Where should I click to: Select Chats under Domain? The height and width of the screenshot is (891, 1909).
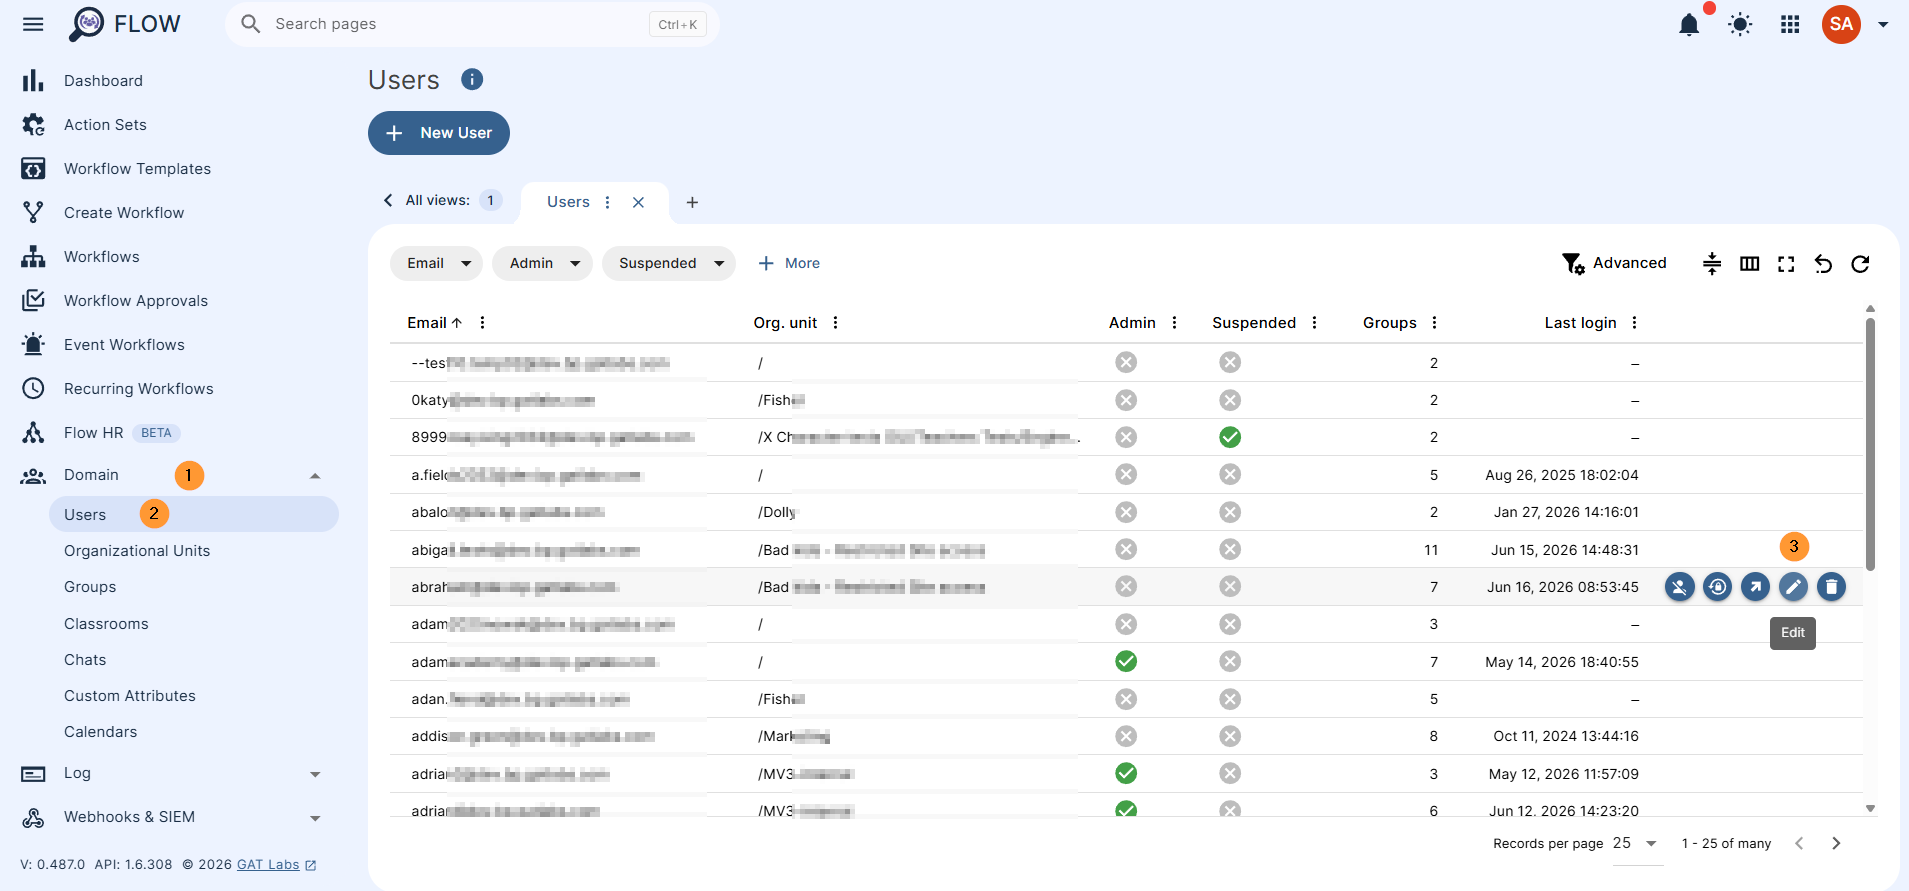(x=85, y=660)
